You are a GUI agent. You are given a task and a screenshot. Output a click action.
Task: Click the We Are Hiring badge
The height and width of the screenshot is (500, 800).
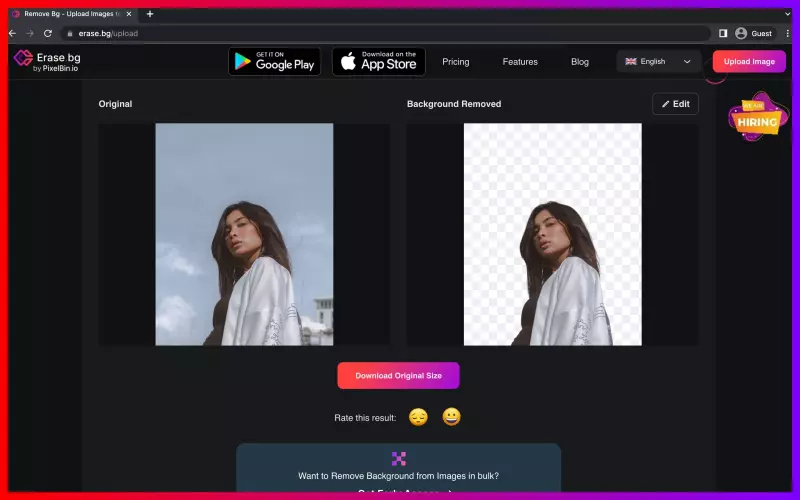tap(758, 117)
